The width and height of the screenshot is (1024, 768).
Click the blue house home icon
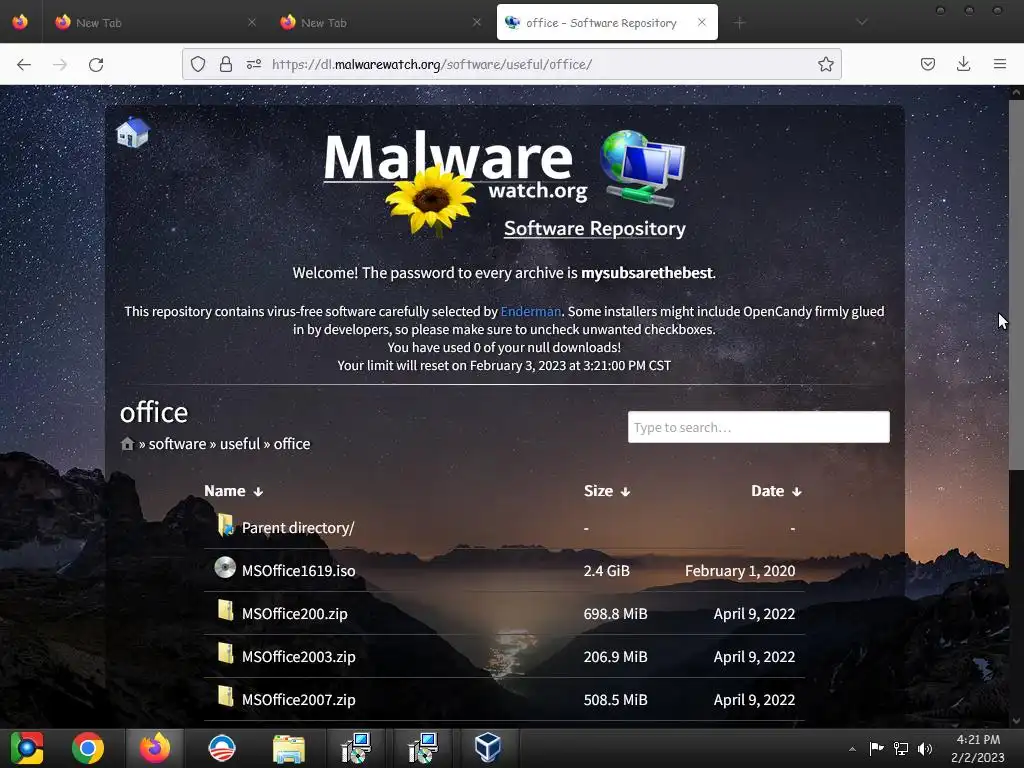(x=133, y=132)
